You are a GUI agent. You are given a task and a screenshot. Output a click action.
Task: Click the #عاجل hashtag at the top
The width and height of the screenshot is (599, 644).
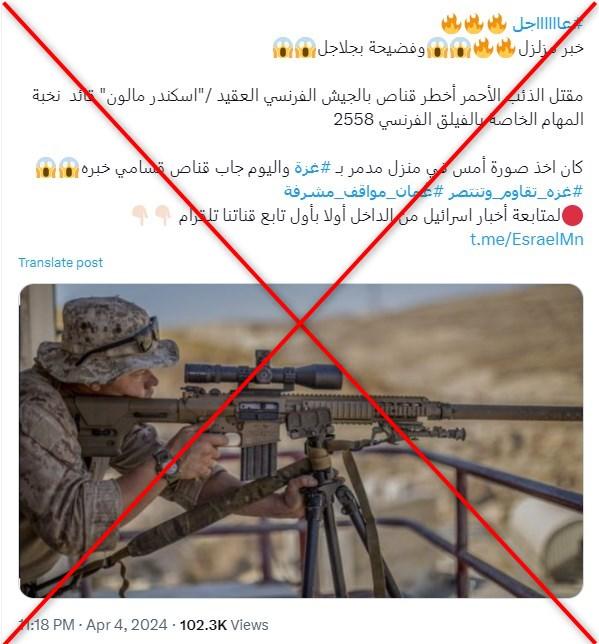(548, 24)
